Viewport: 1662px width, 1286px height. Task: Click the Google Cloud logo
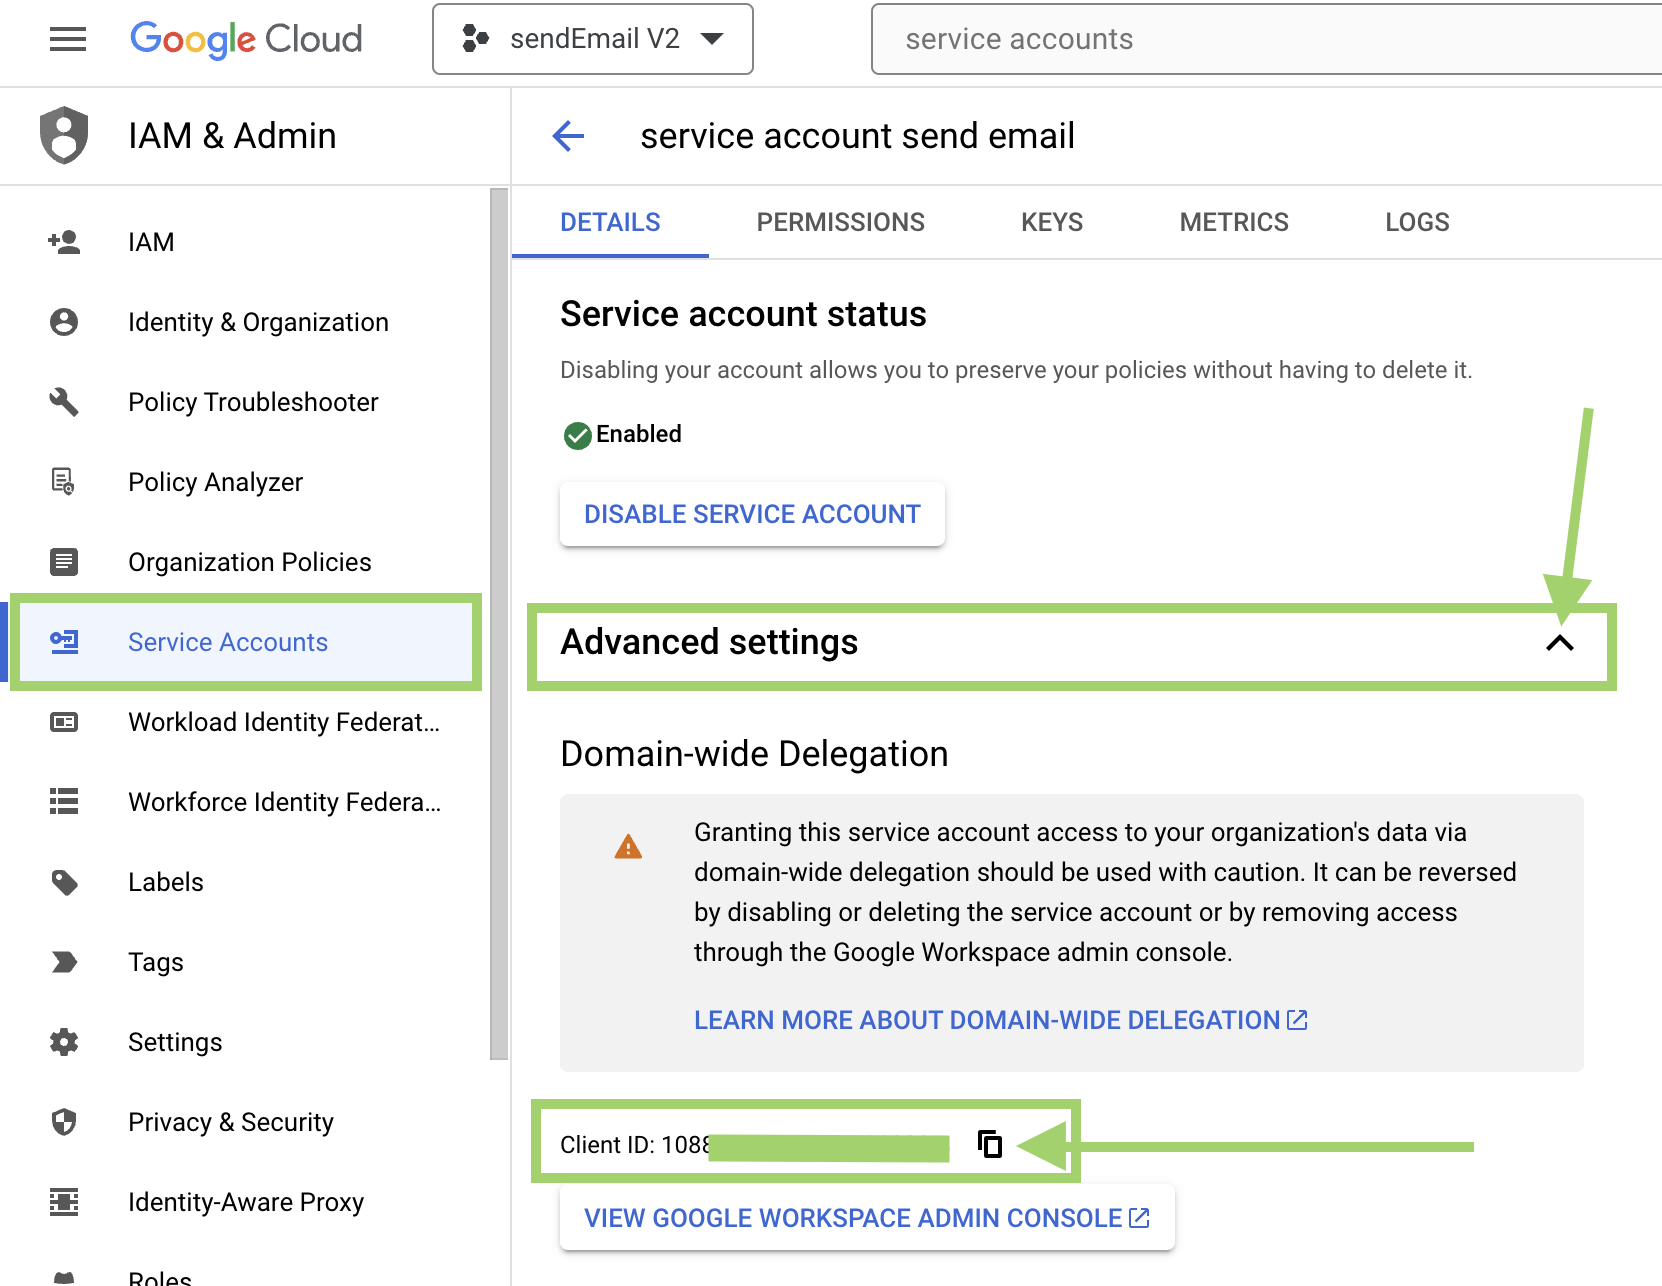point(246,39)
